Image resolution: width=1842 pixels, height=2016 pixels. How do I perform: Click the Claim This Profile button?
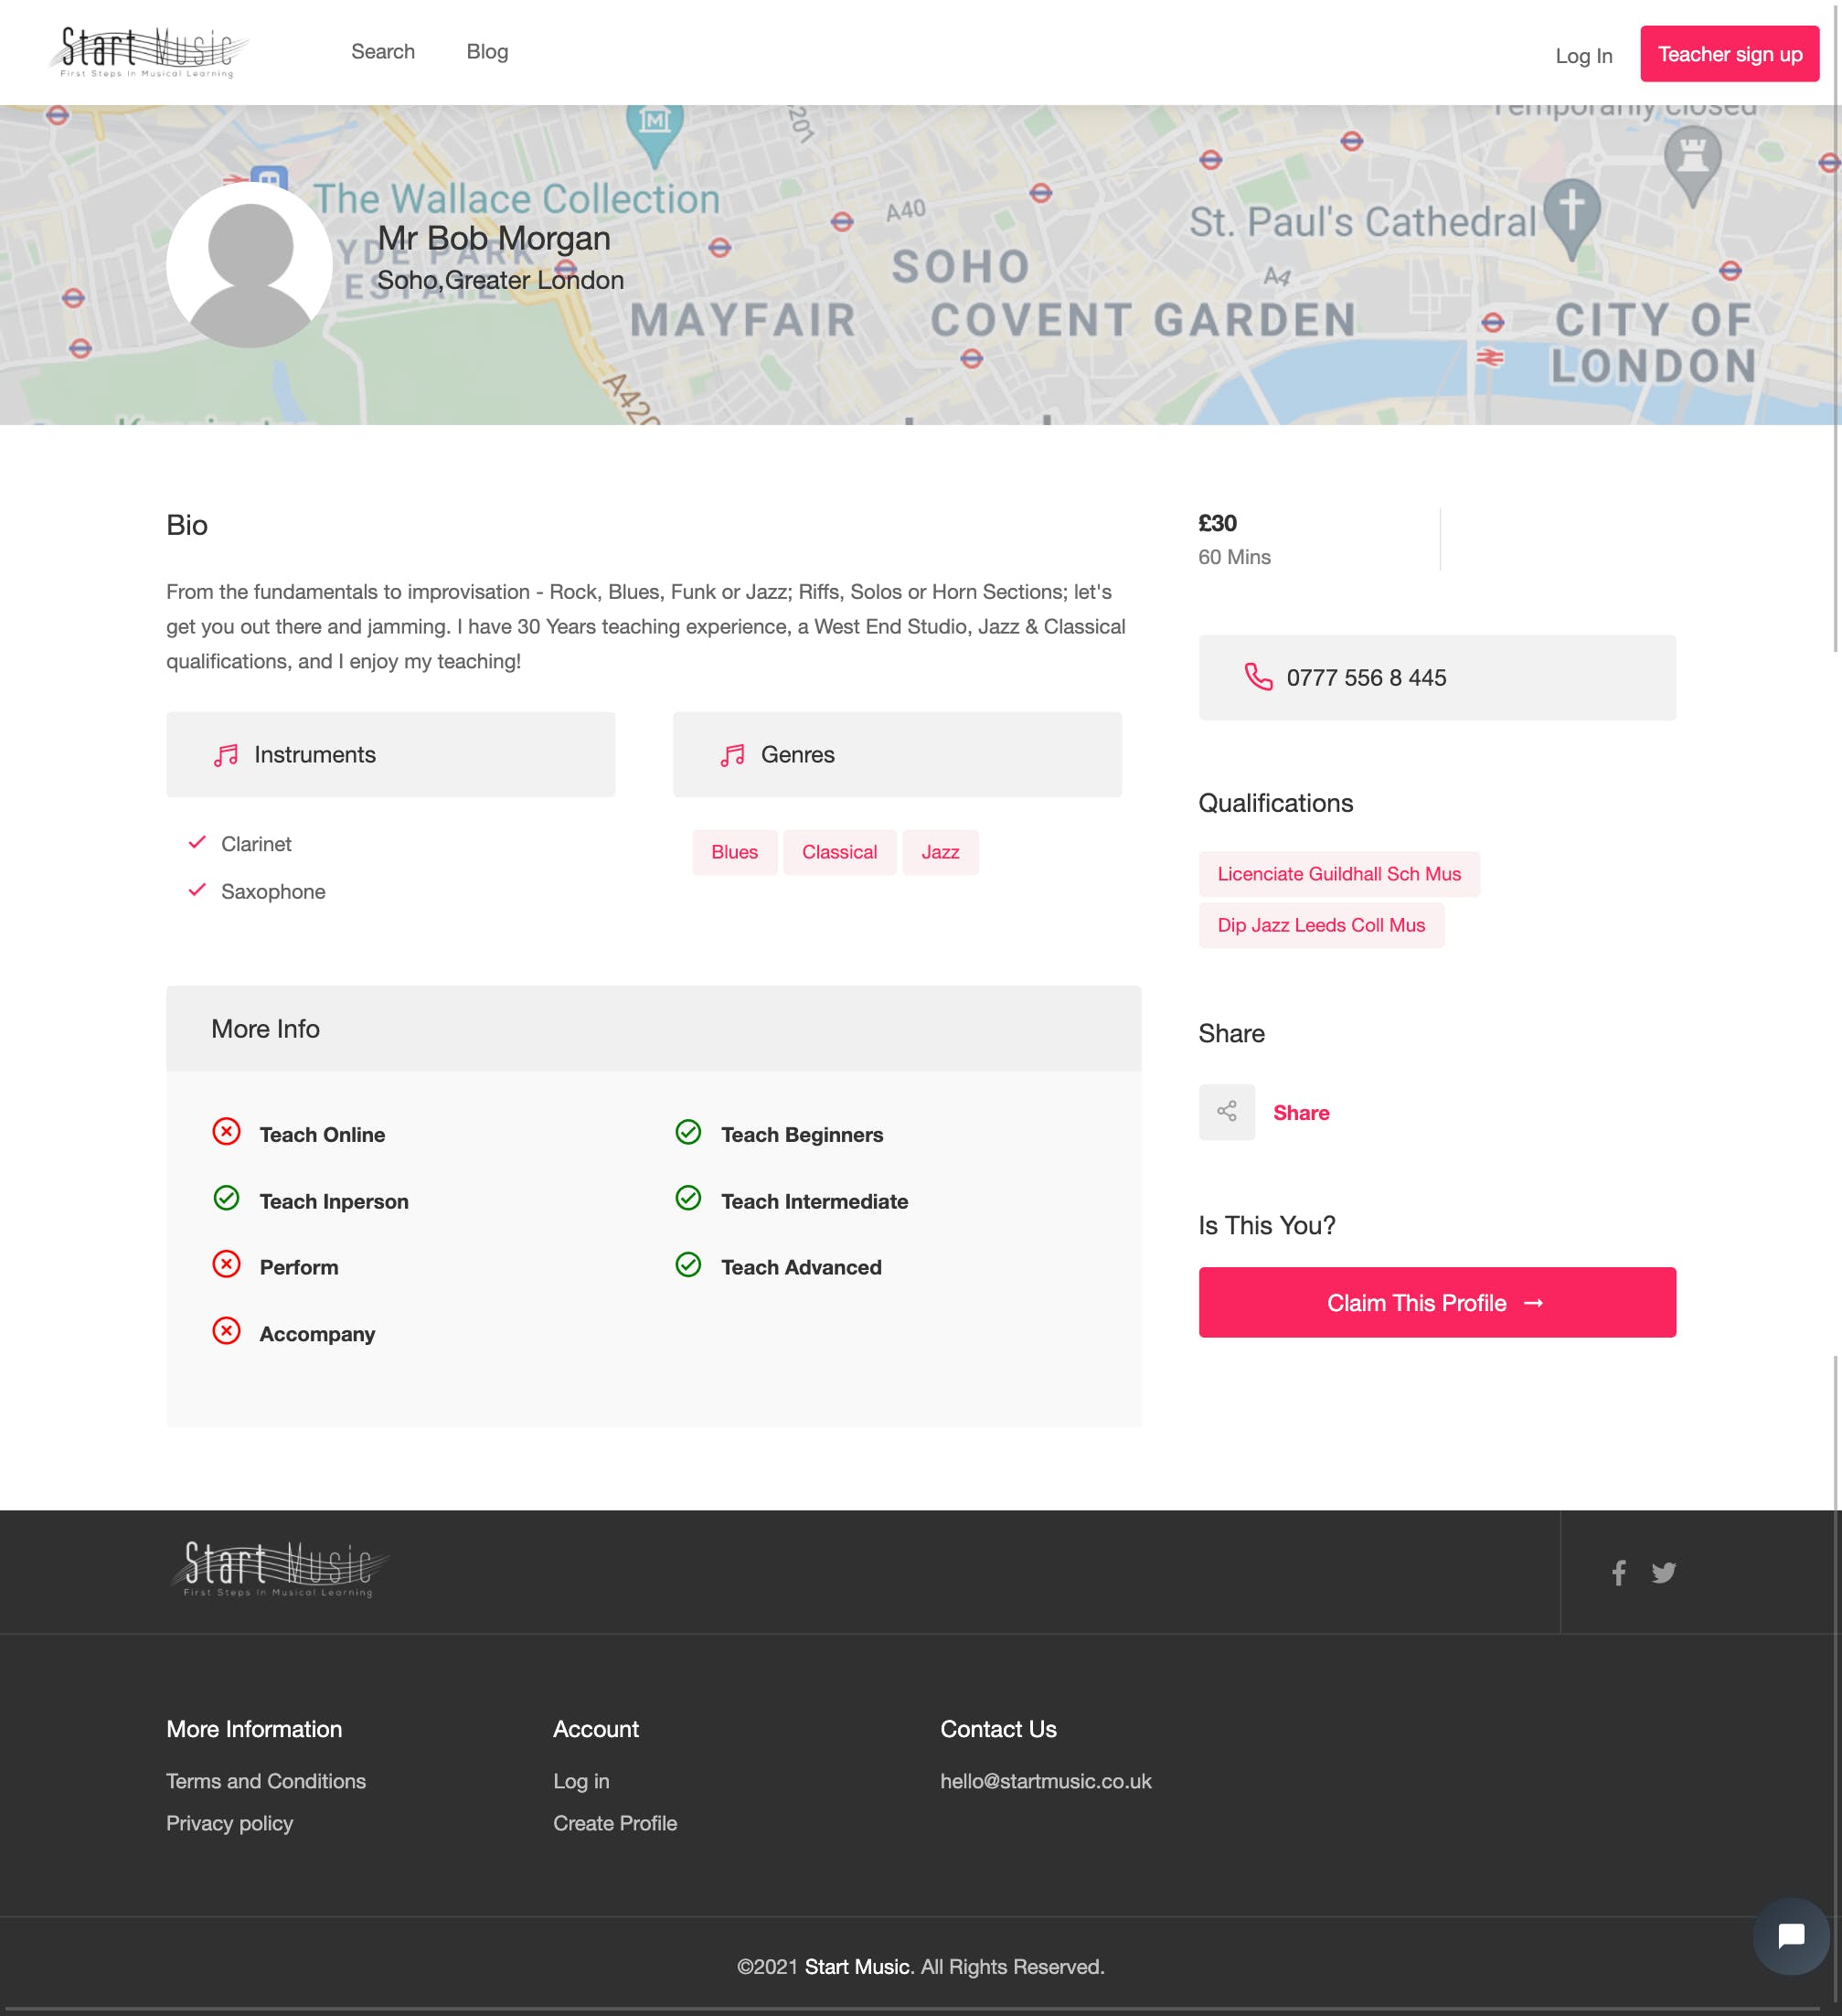tap(1437, 1302)
